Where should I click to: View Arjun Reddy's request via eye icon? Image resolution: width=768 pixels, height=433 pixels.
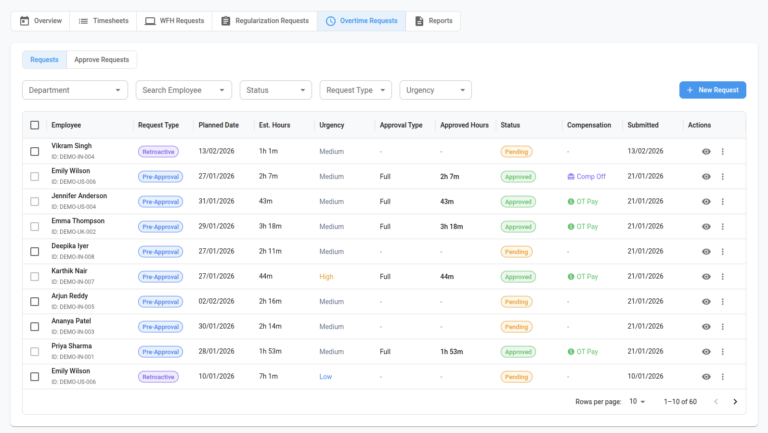[x=706, y=302]
